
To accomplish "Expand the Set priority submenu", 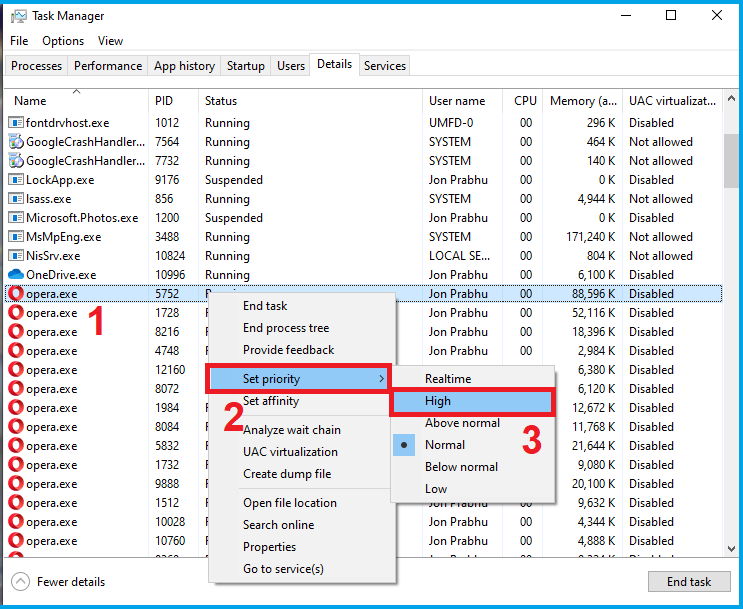I will pos(299,379).
